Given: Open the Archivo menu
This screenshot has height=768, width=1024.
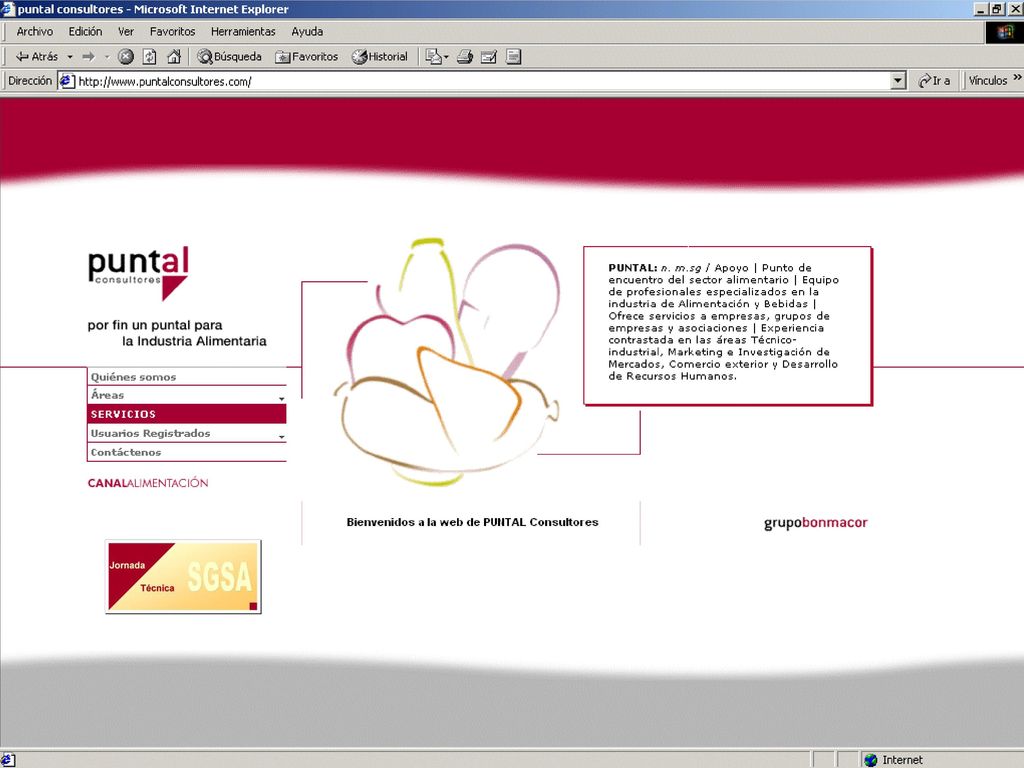Looking at the screenshot, I should (35, 31).
